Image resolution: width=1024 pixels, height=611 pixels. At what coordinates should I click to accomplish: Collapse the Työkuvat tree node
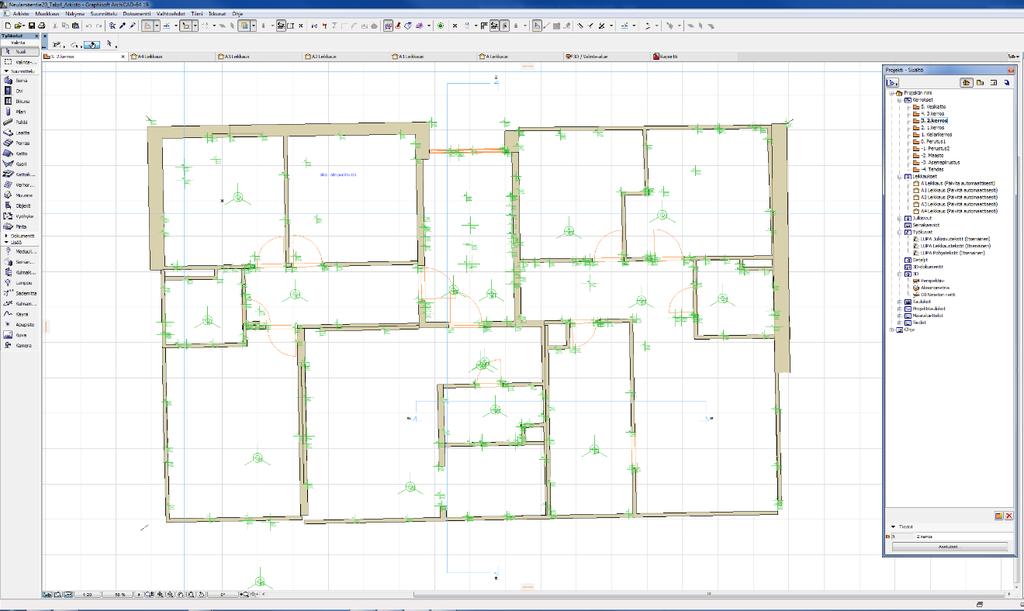point(900,232)
